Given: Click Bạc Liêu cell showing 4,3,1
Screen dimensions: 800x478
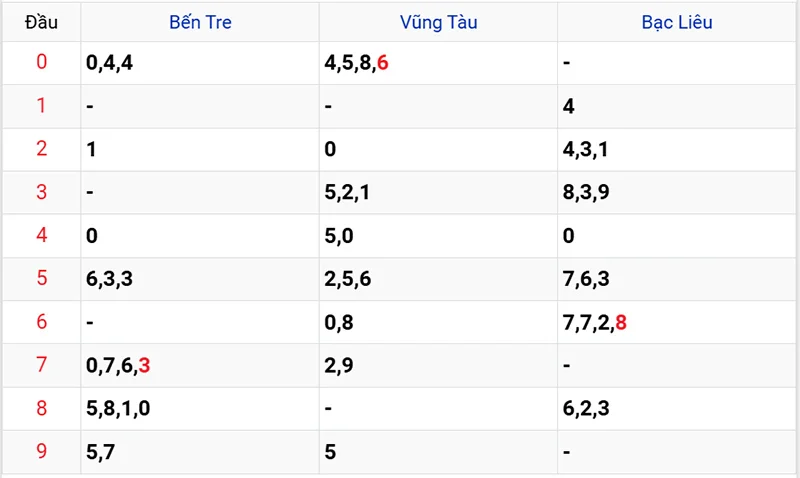Looking at the screenshot, I should tap(586, 150).
